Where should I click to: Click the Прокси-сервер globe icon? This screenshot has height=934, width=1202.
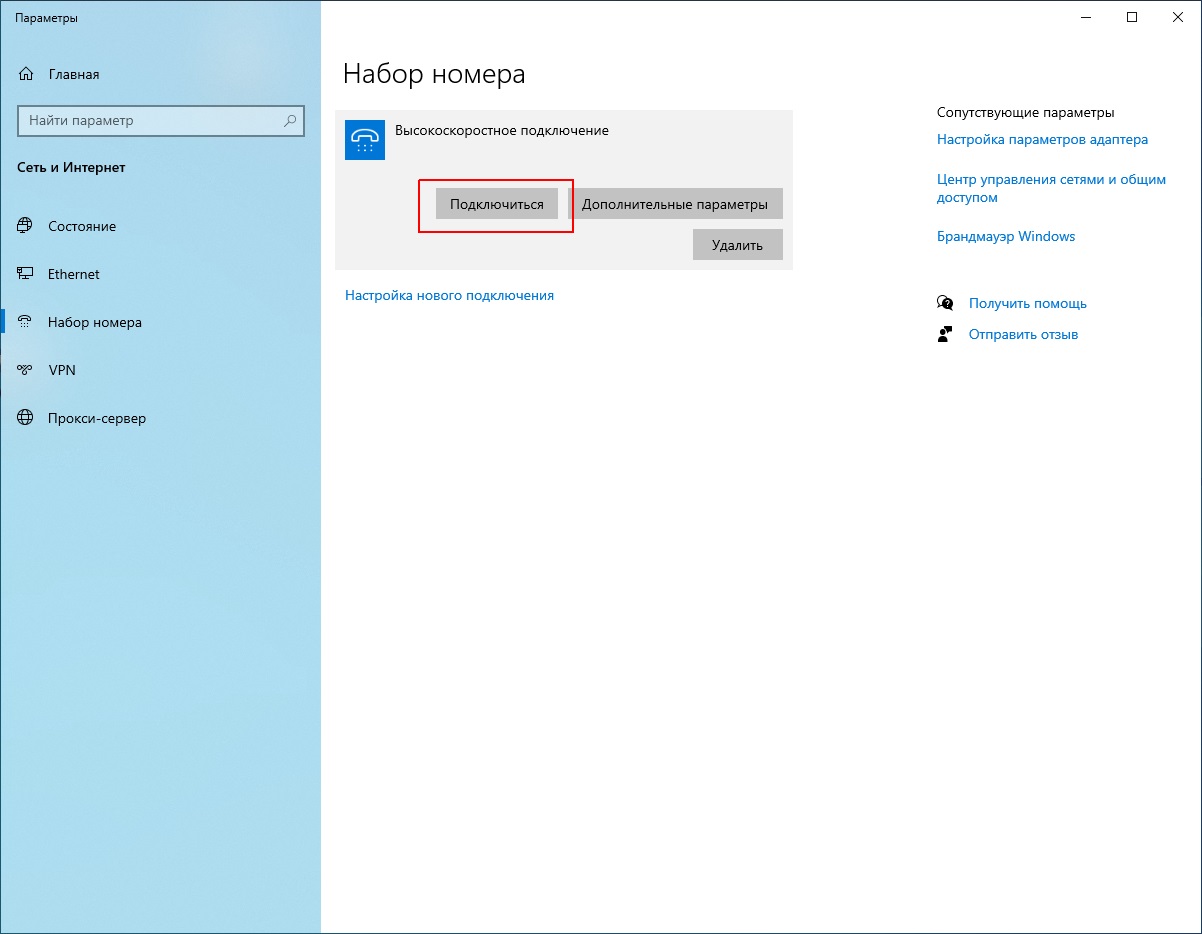[x=26, y=418]
